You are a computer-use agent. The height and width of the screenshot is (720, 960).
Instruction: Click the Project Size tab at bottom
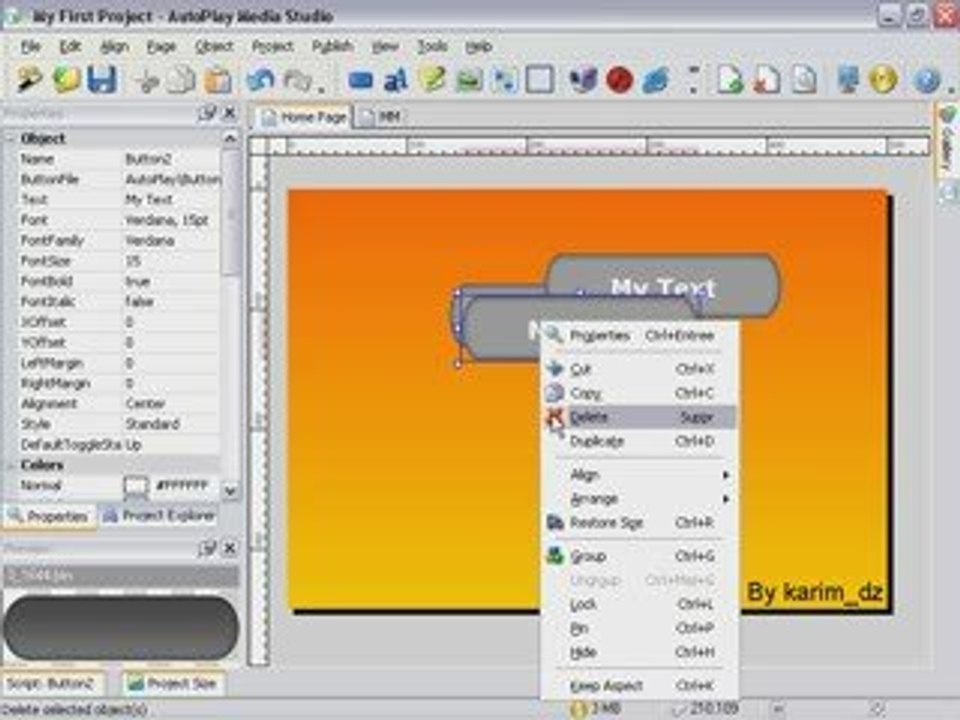click(173, 683)
